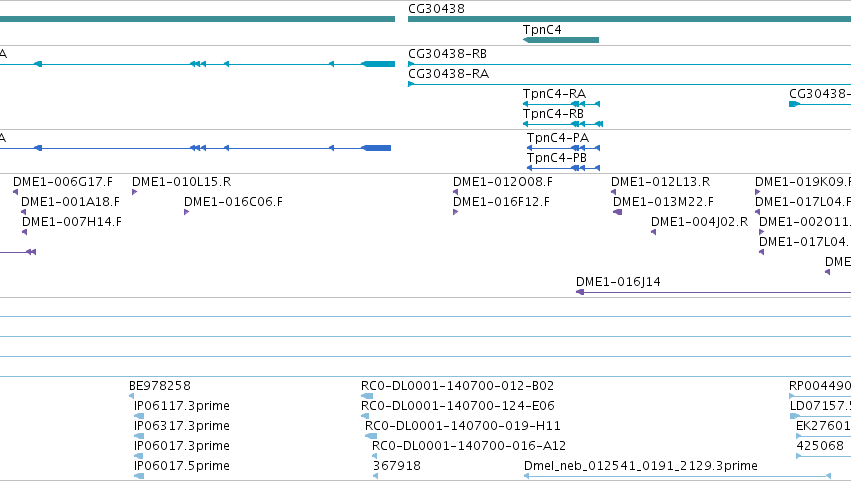Click arrow marker under 367918
Image resolution: width=851 pixels, height=481 pixels.
tap(375, 476)
